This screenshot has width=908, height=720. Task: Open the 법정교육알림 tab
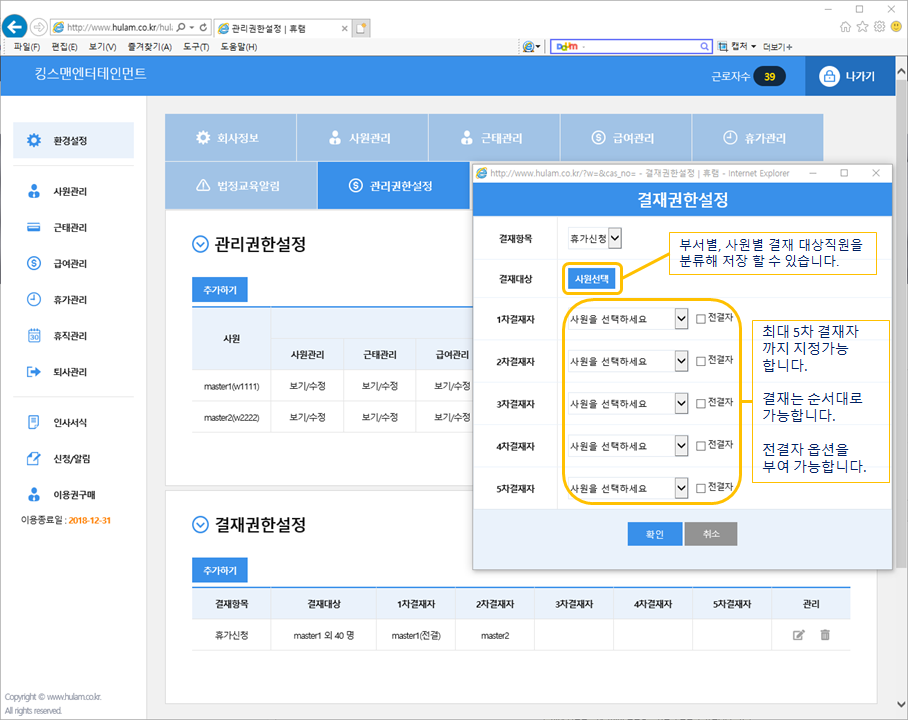click(x=240, y=186)
